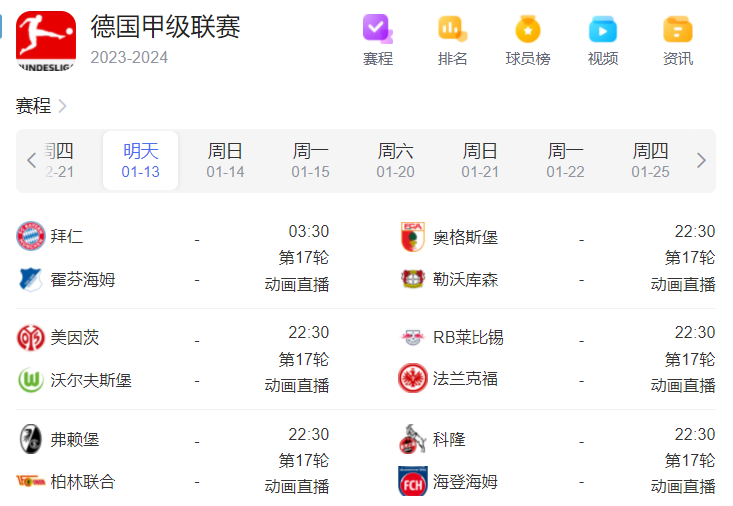The height and width of the screenshot is (506, 733).
Task: Click the 德国甲级联赛 title
Action: tap(165, 27)
